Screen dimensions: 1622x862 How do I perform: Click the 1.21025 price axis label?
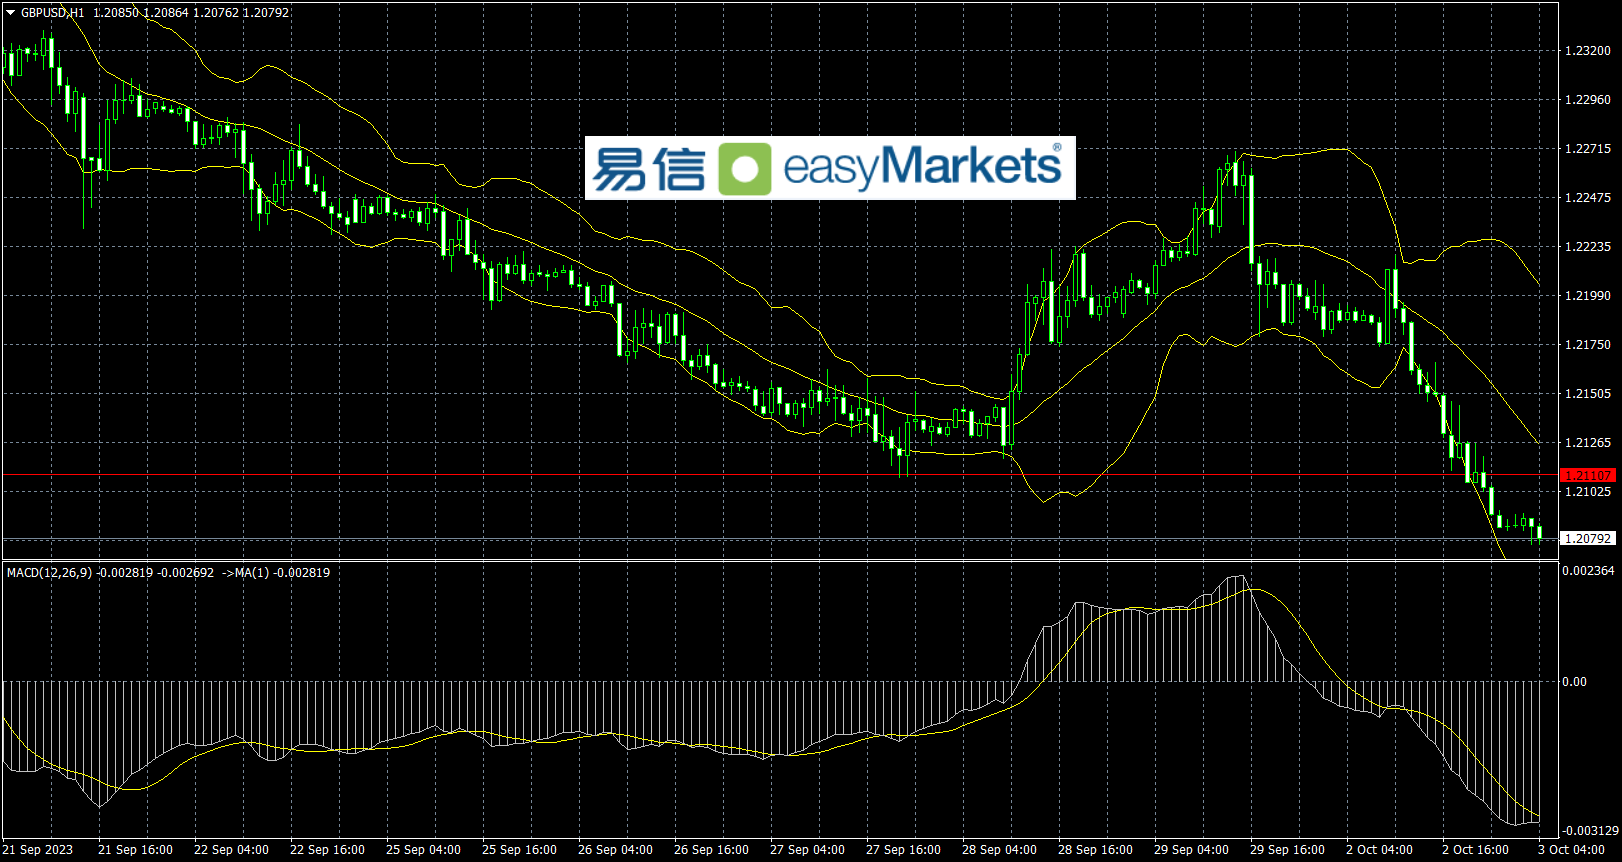(x=1588, y=492)
